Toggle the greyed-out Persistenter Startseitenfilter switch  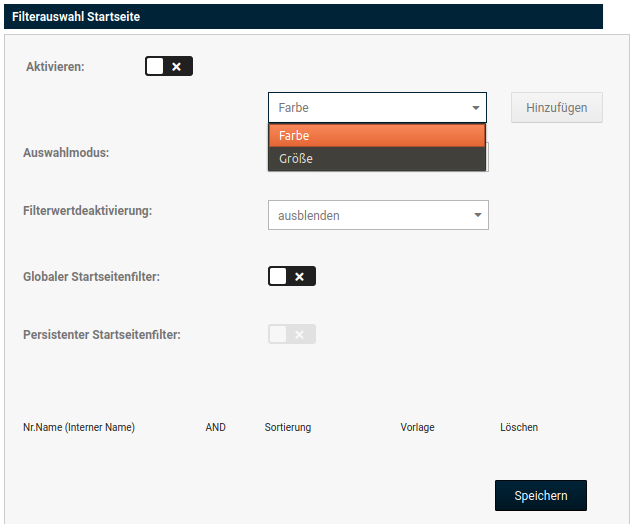pyautogui.click(x=291, y=334)
